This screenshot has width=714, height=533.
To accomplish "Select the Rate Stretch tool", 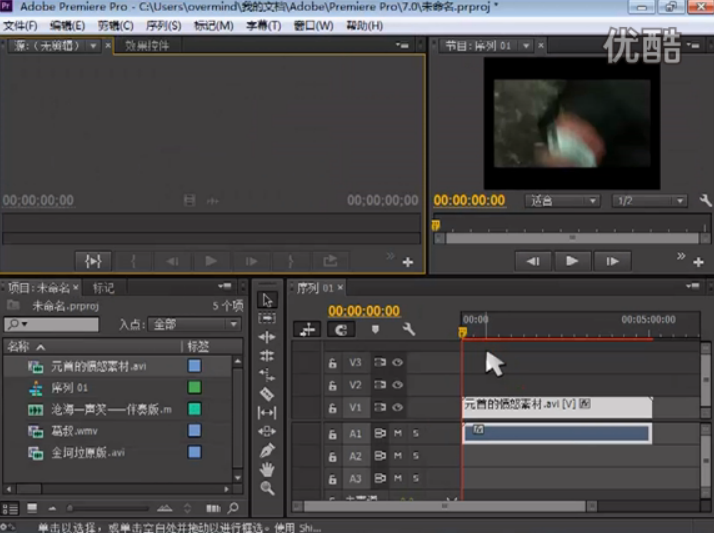I will [x=267, y=375].
